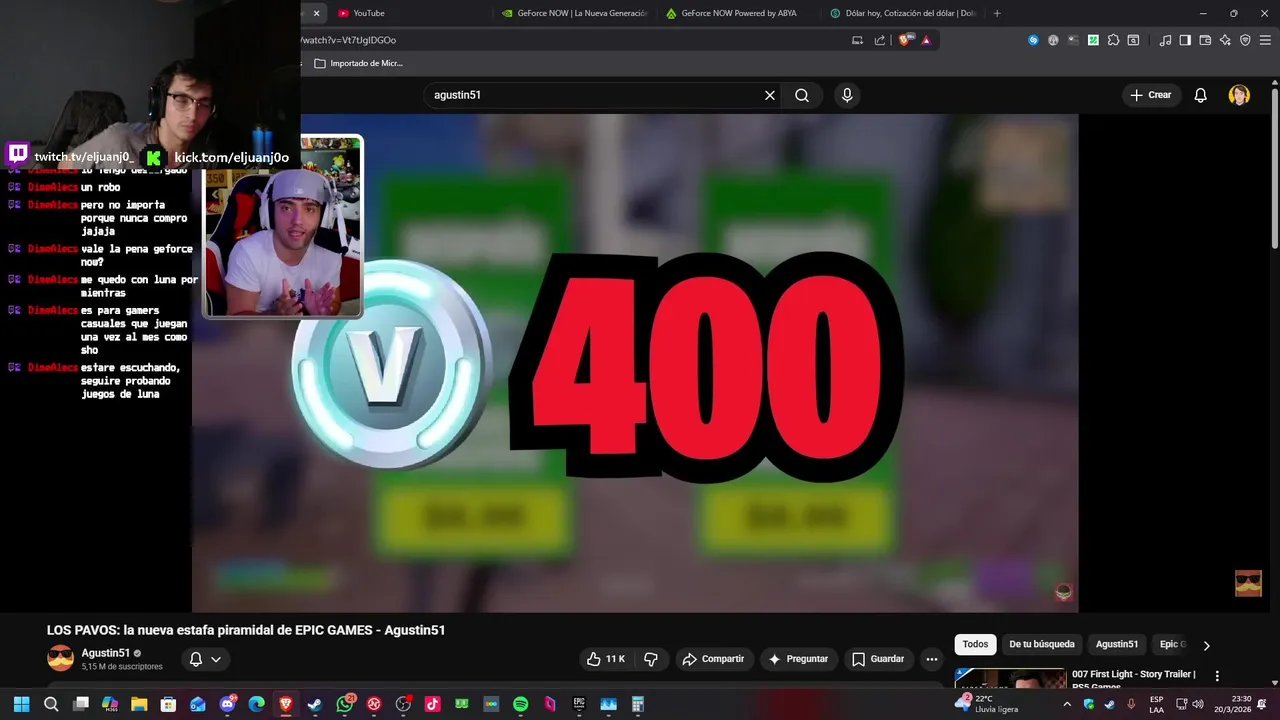Open the media control music note icon

click(x=1165, y=40)
